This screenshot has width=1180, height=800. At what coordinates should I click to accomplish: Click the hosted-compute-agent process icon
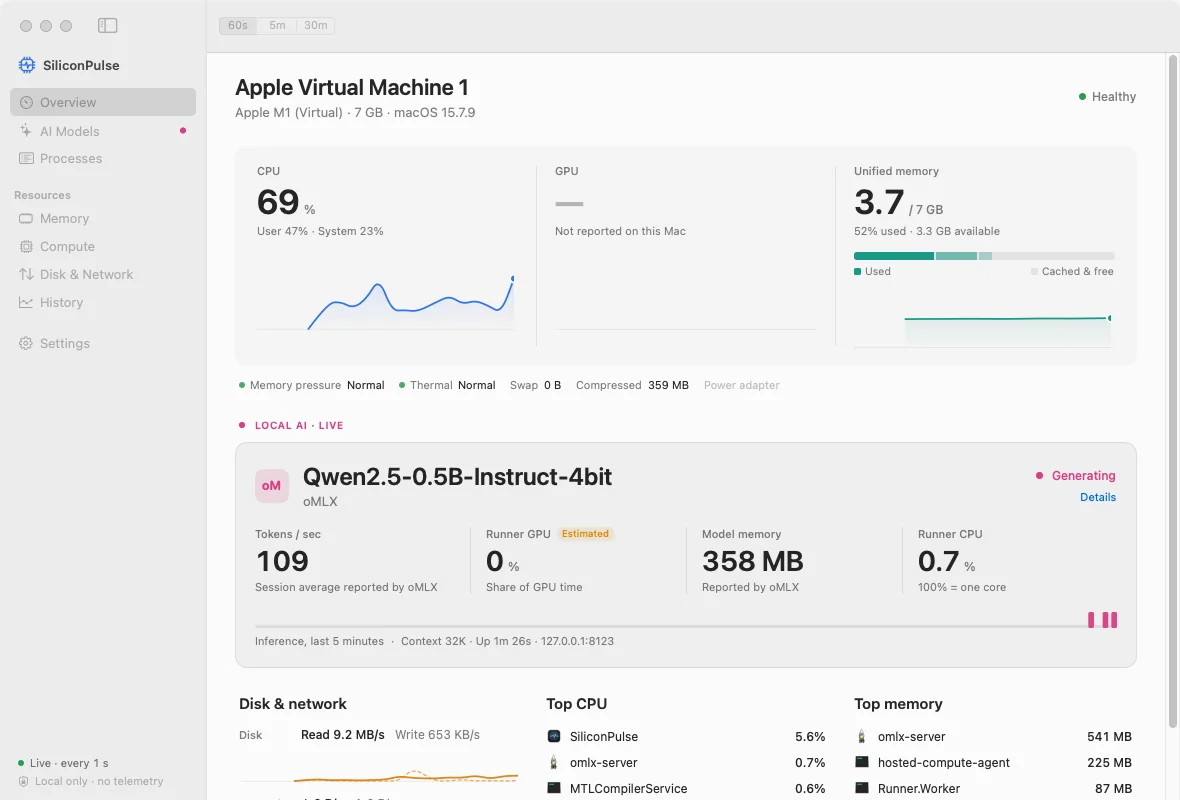862,762
